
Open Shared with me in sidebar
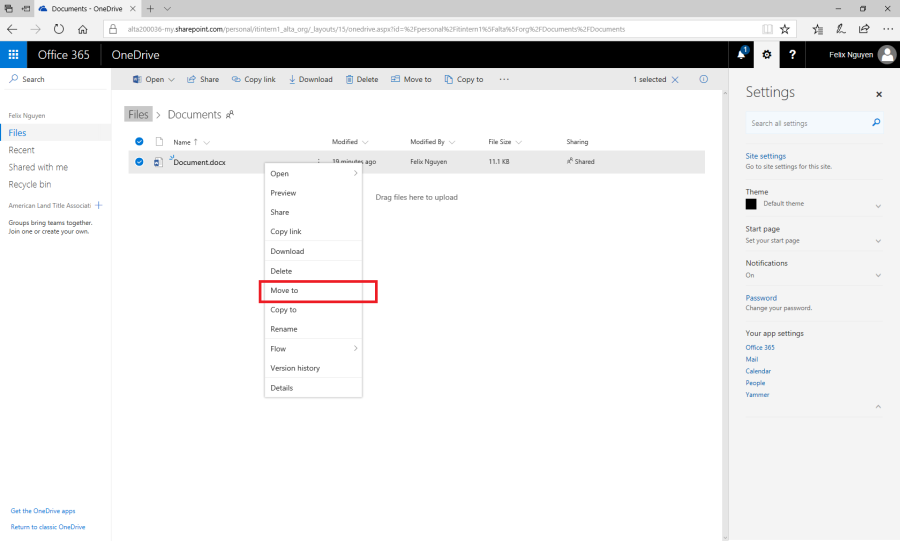pyautogui.click(x=38, y=167)
